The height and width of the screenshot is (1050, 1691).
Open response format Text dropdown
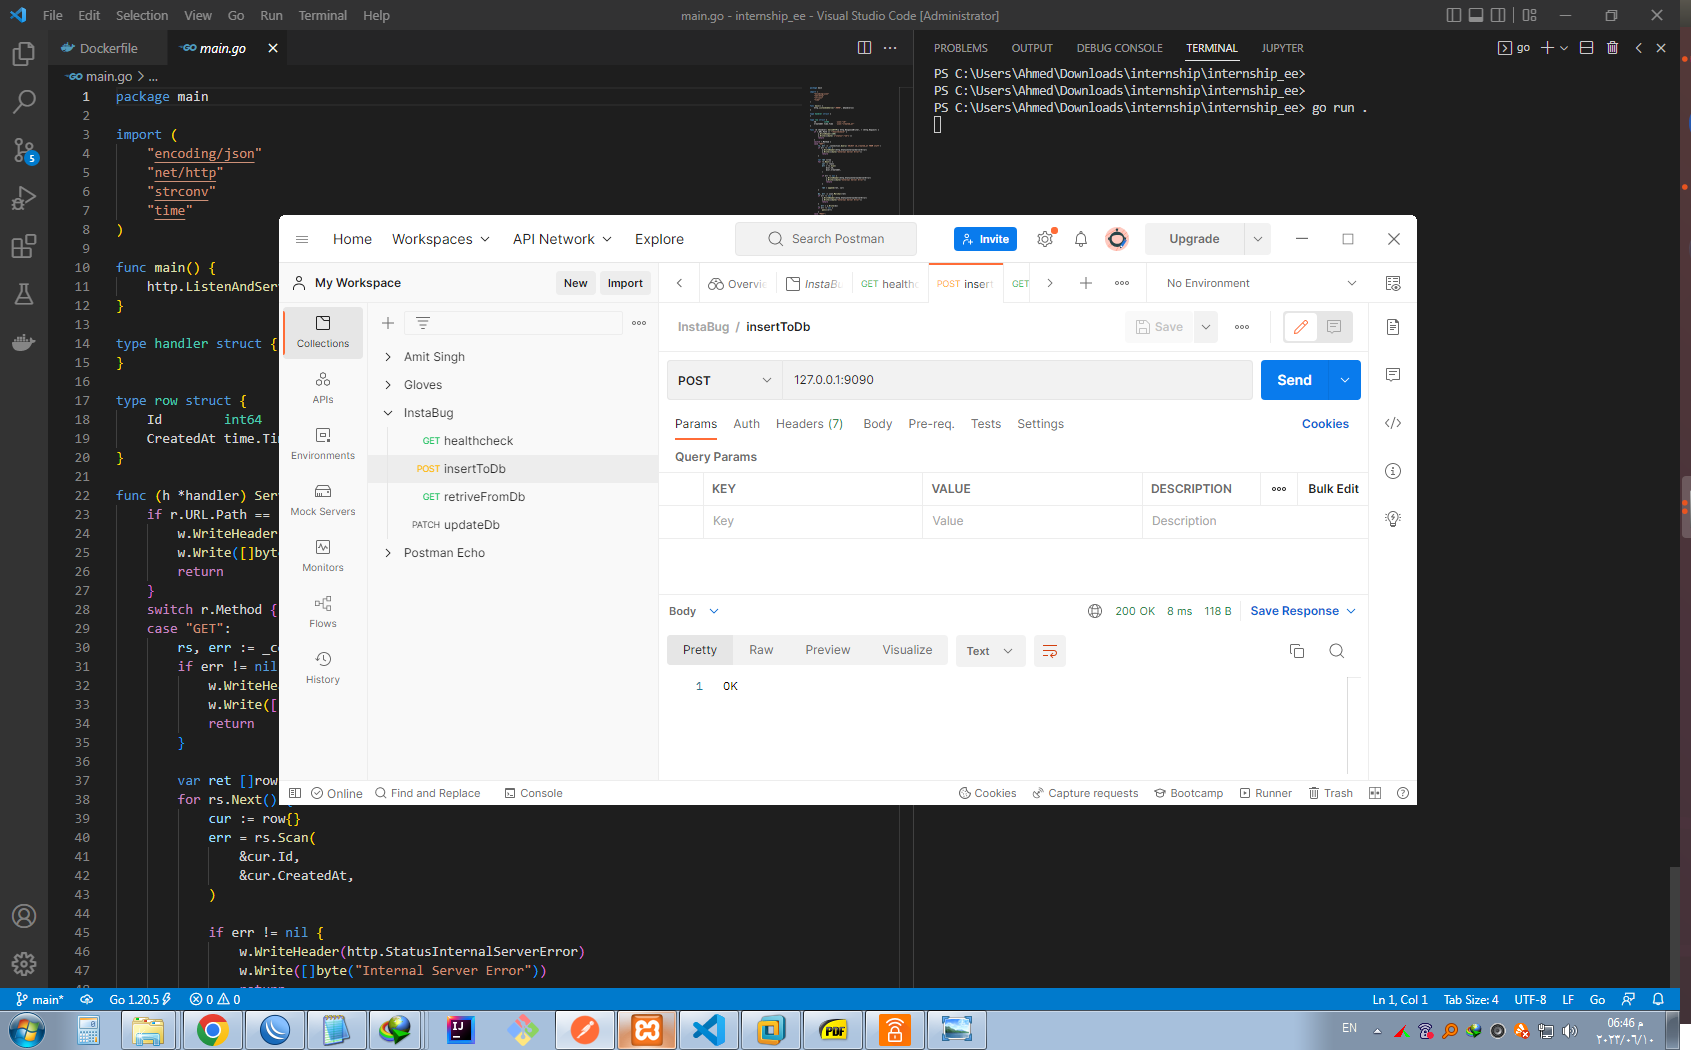pyautogui.click(x=990, y=651)
